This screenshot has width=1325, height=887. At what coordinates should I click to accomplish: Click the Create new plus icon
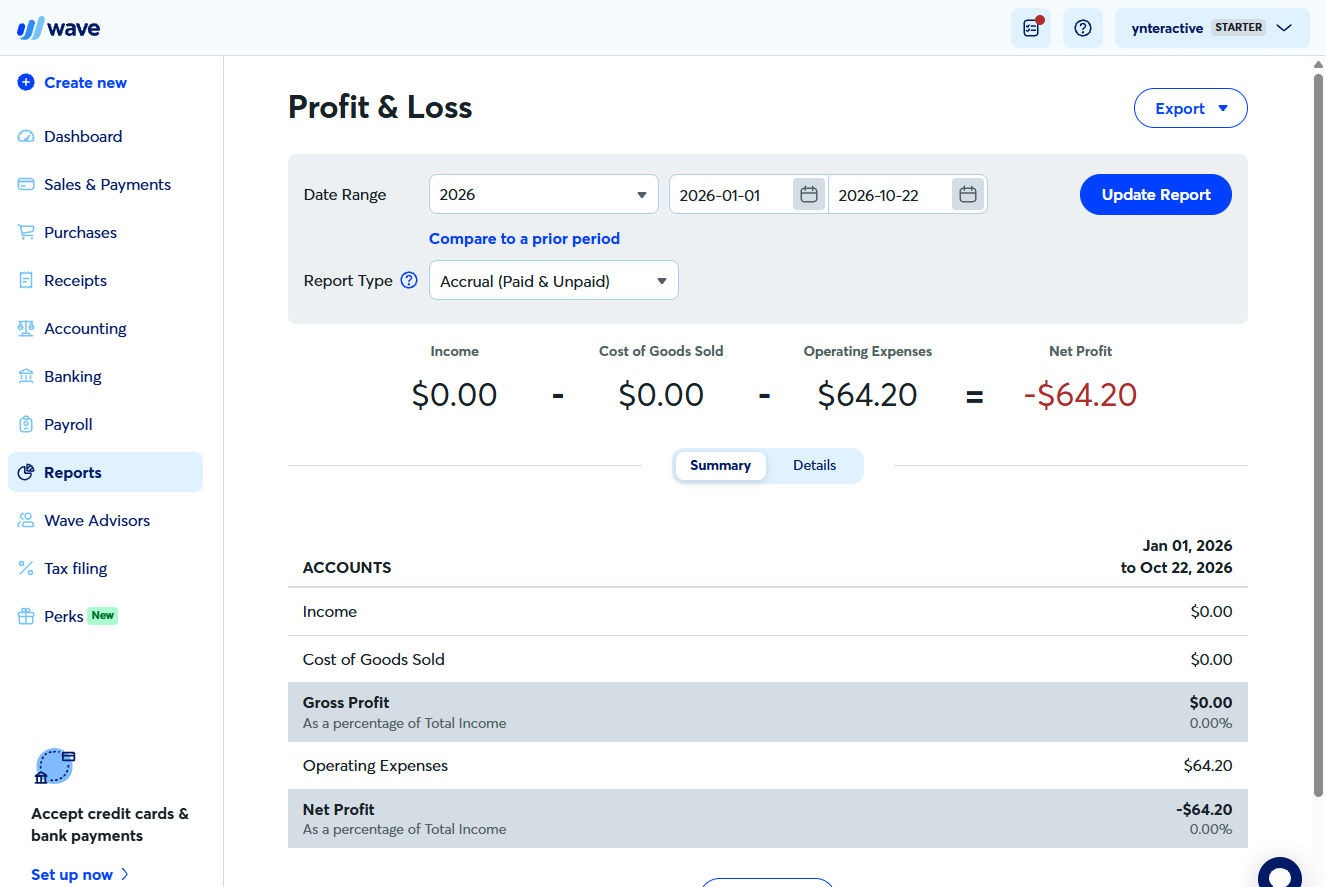coord(26,83)
